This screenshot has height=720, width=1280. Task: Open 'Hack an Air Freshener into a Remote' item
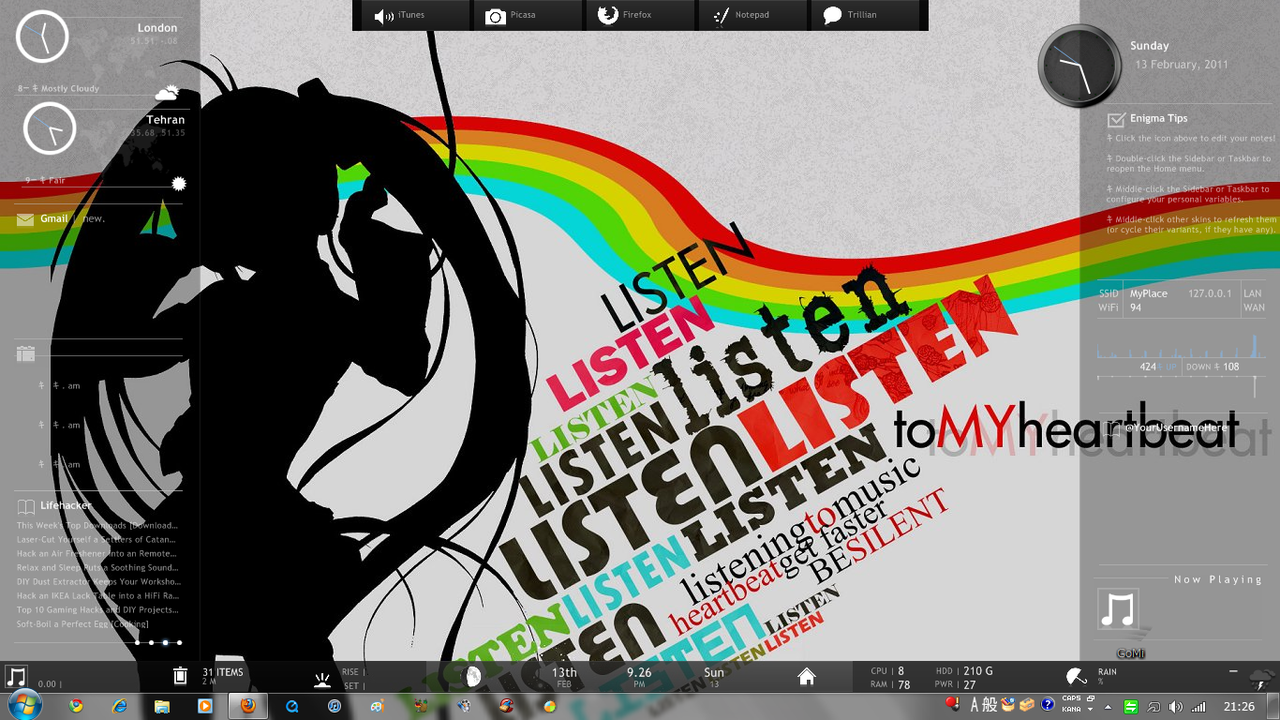click(x=97, y=553)
